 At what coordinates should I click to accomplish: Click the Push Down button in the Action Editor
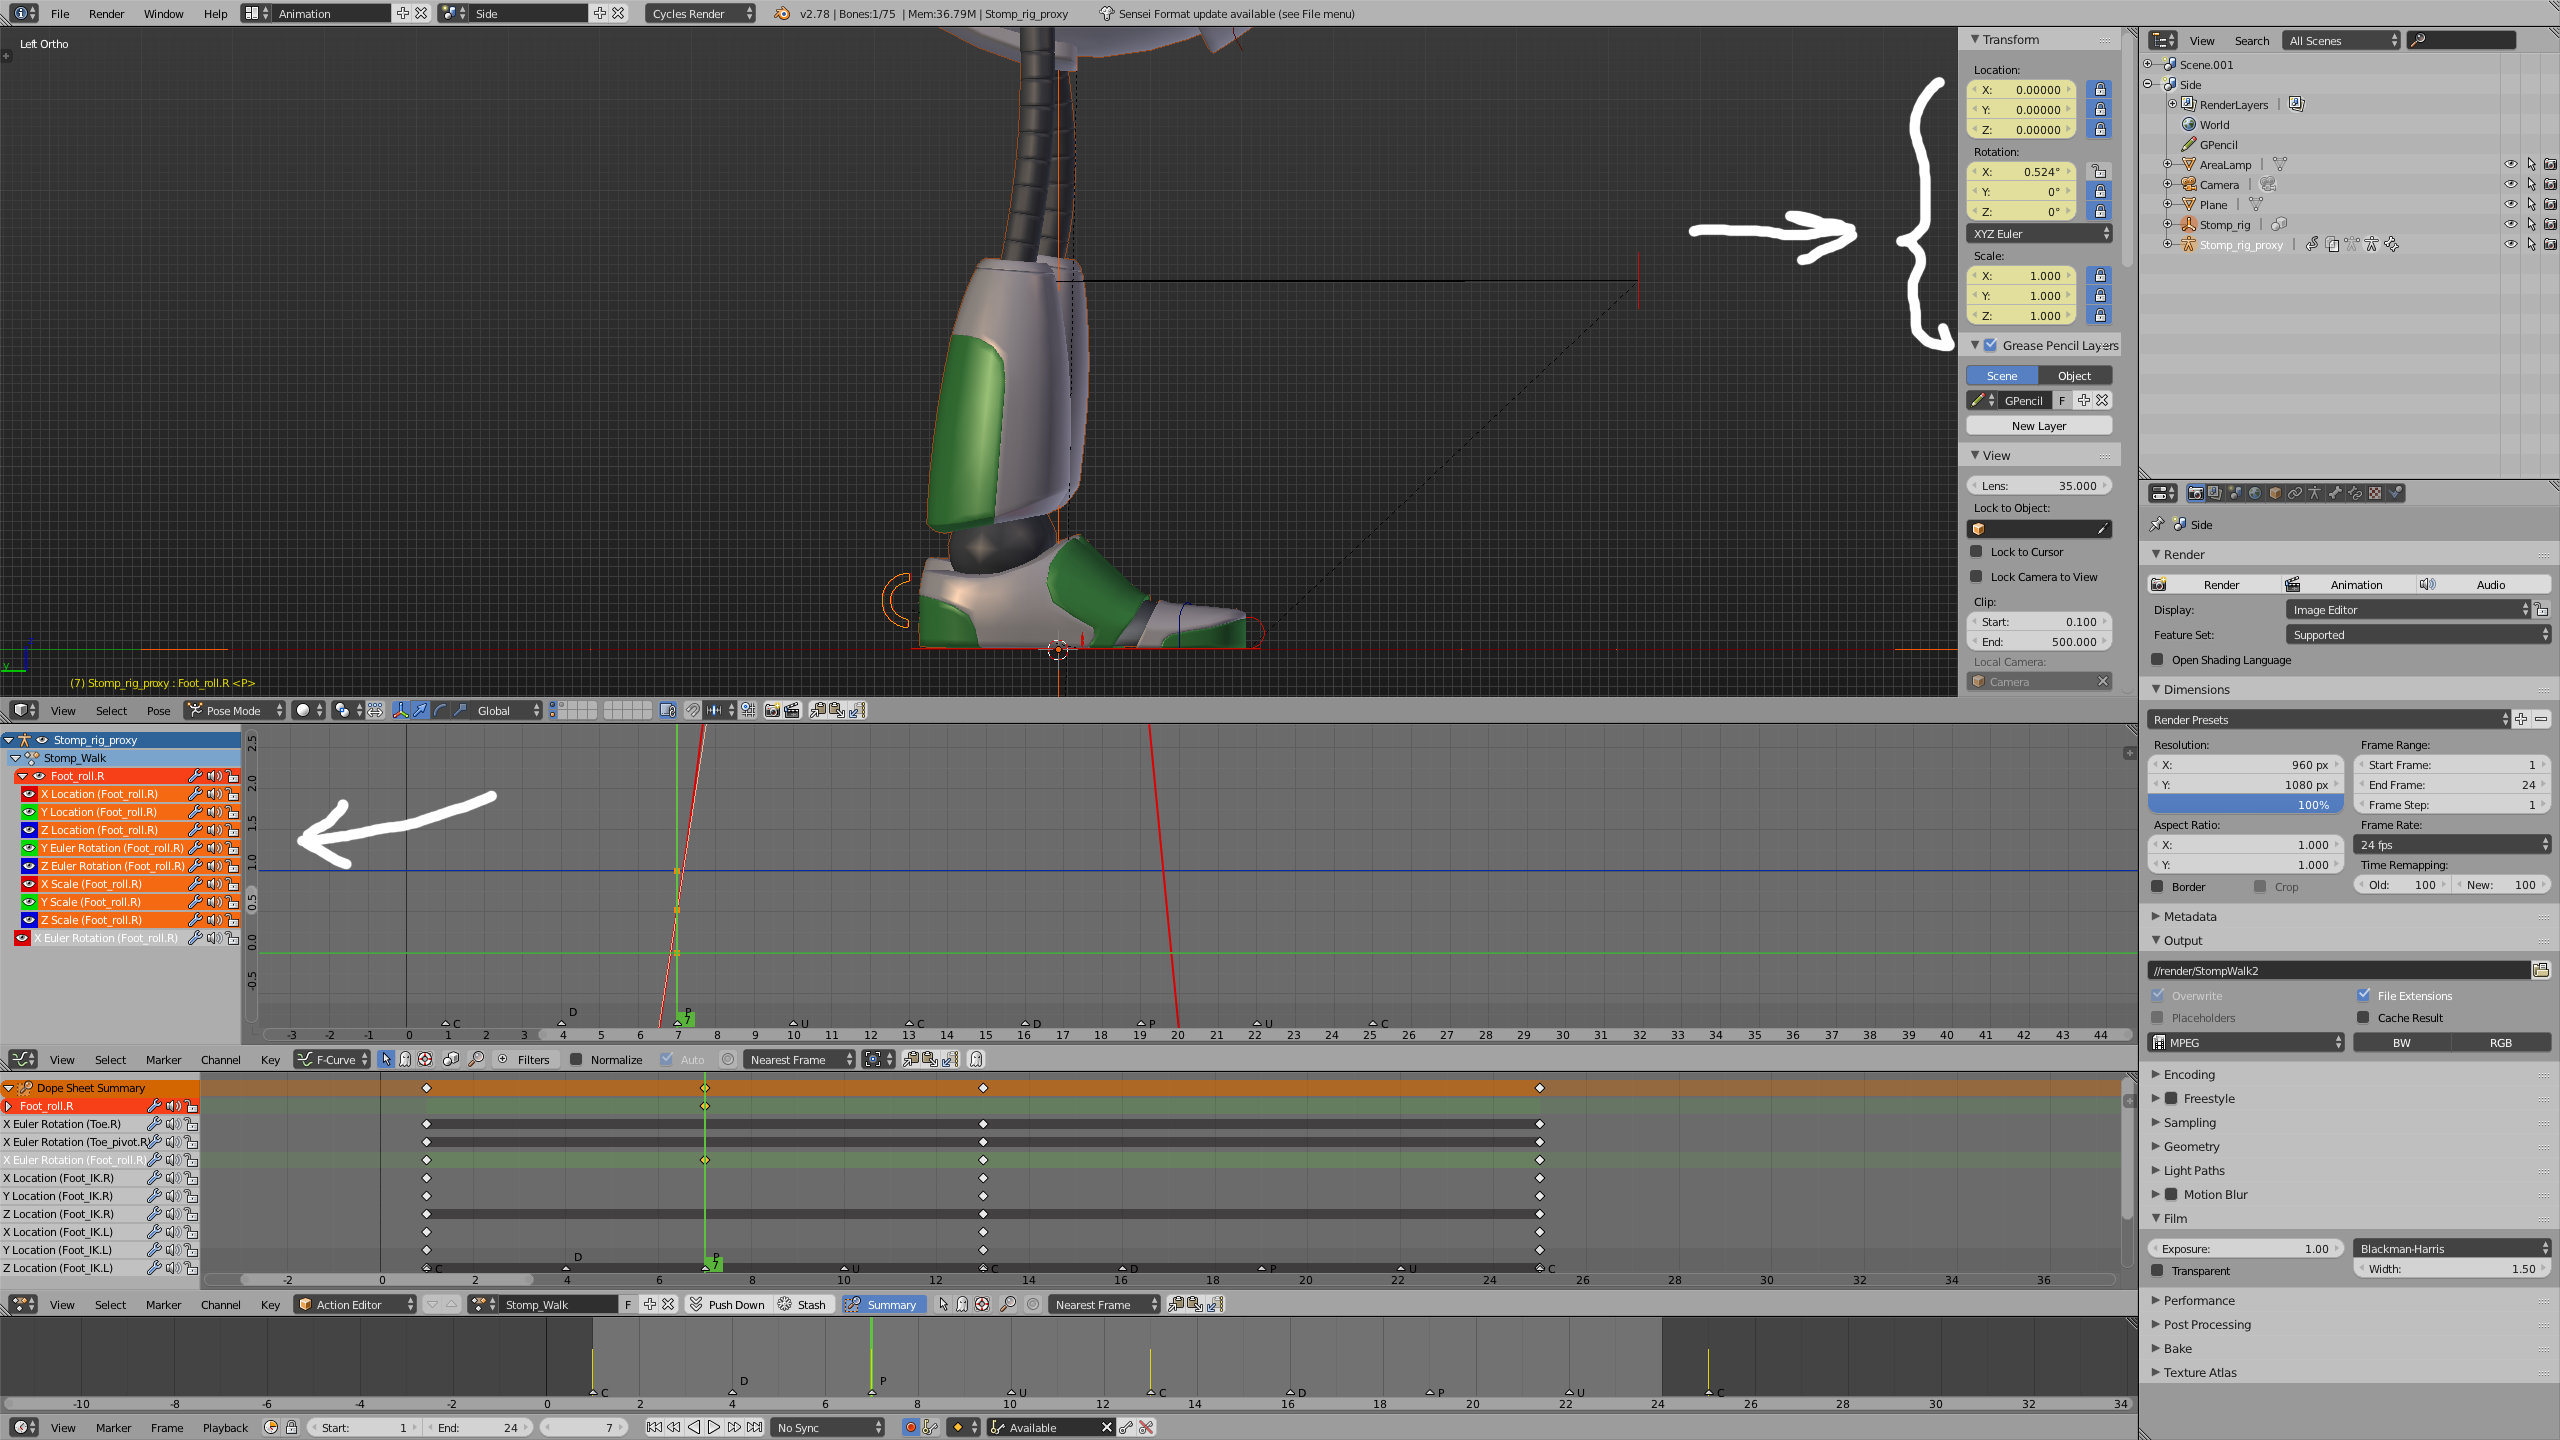728,1304
